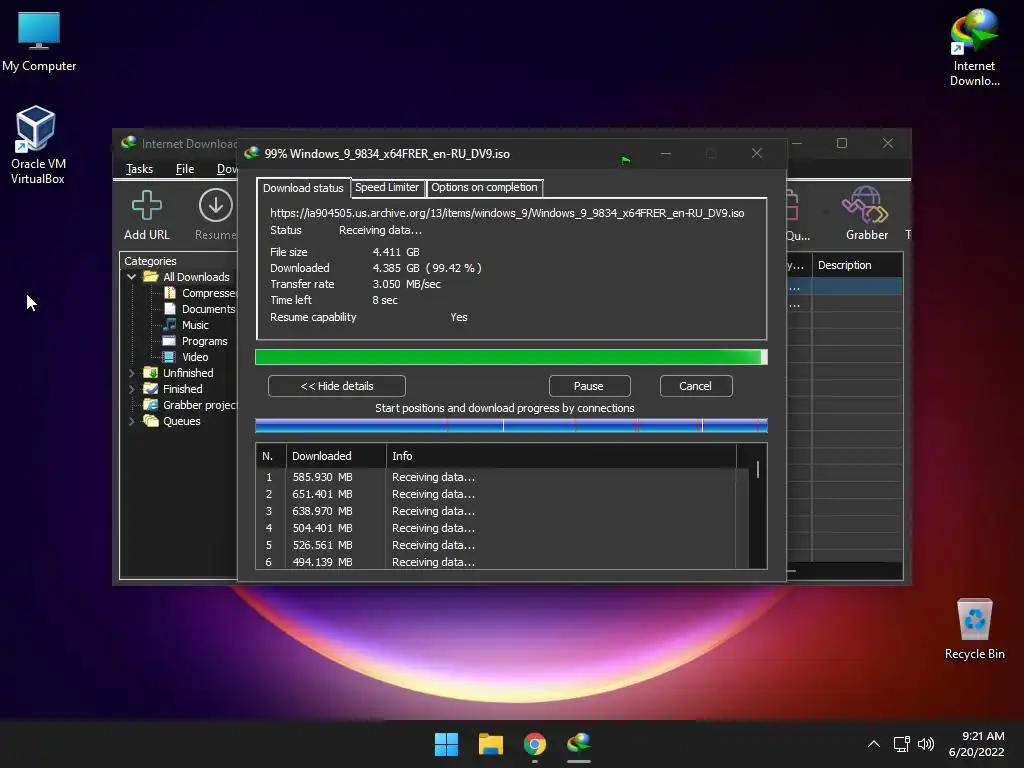Click the Finished folder icon
This screenshot has width=1024, height=768.
click(151, 389)
